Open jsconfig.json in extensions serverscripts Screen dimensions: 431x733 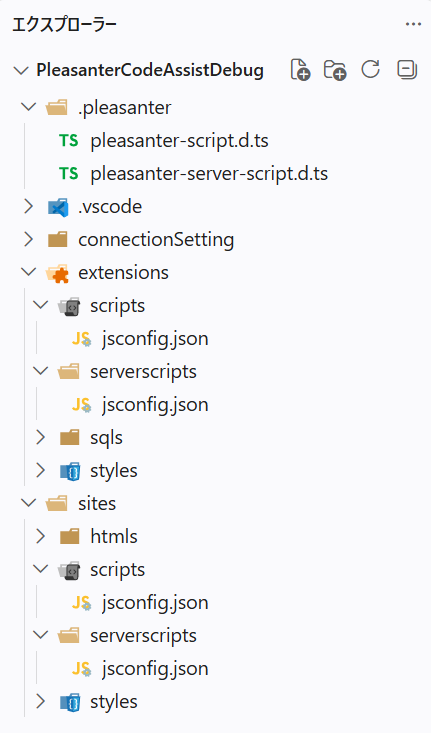coord(155,405)
